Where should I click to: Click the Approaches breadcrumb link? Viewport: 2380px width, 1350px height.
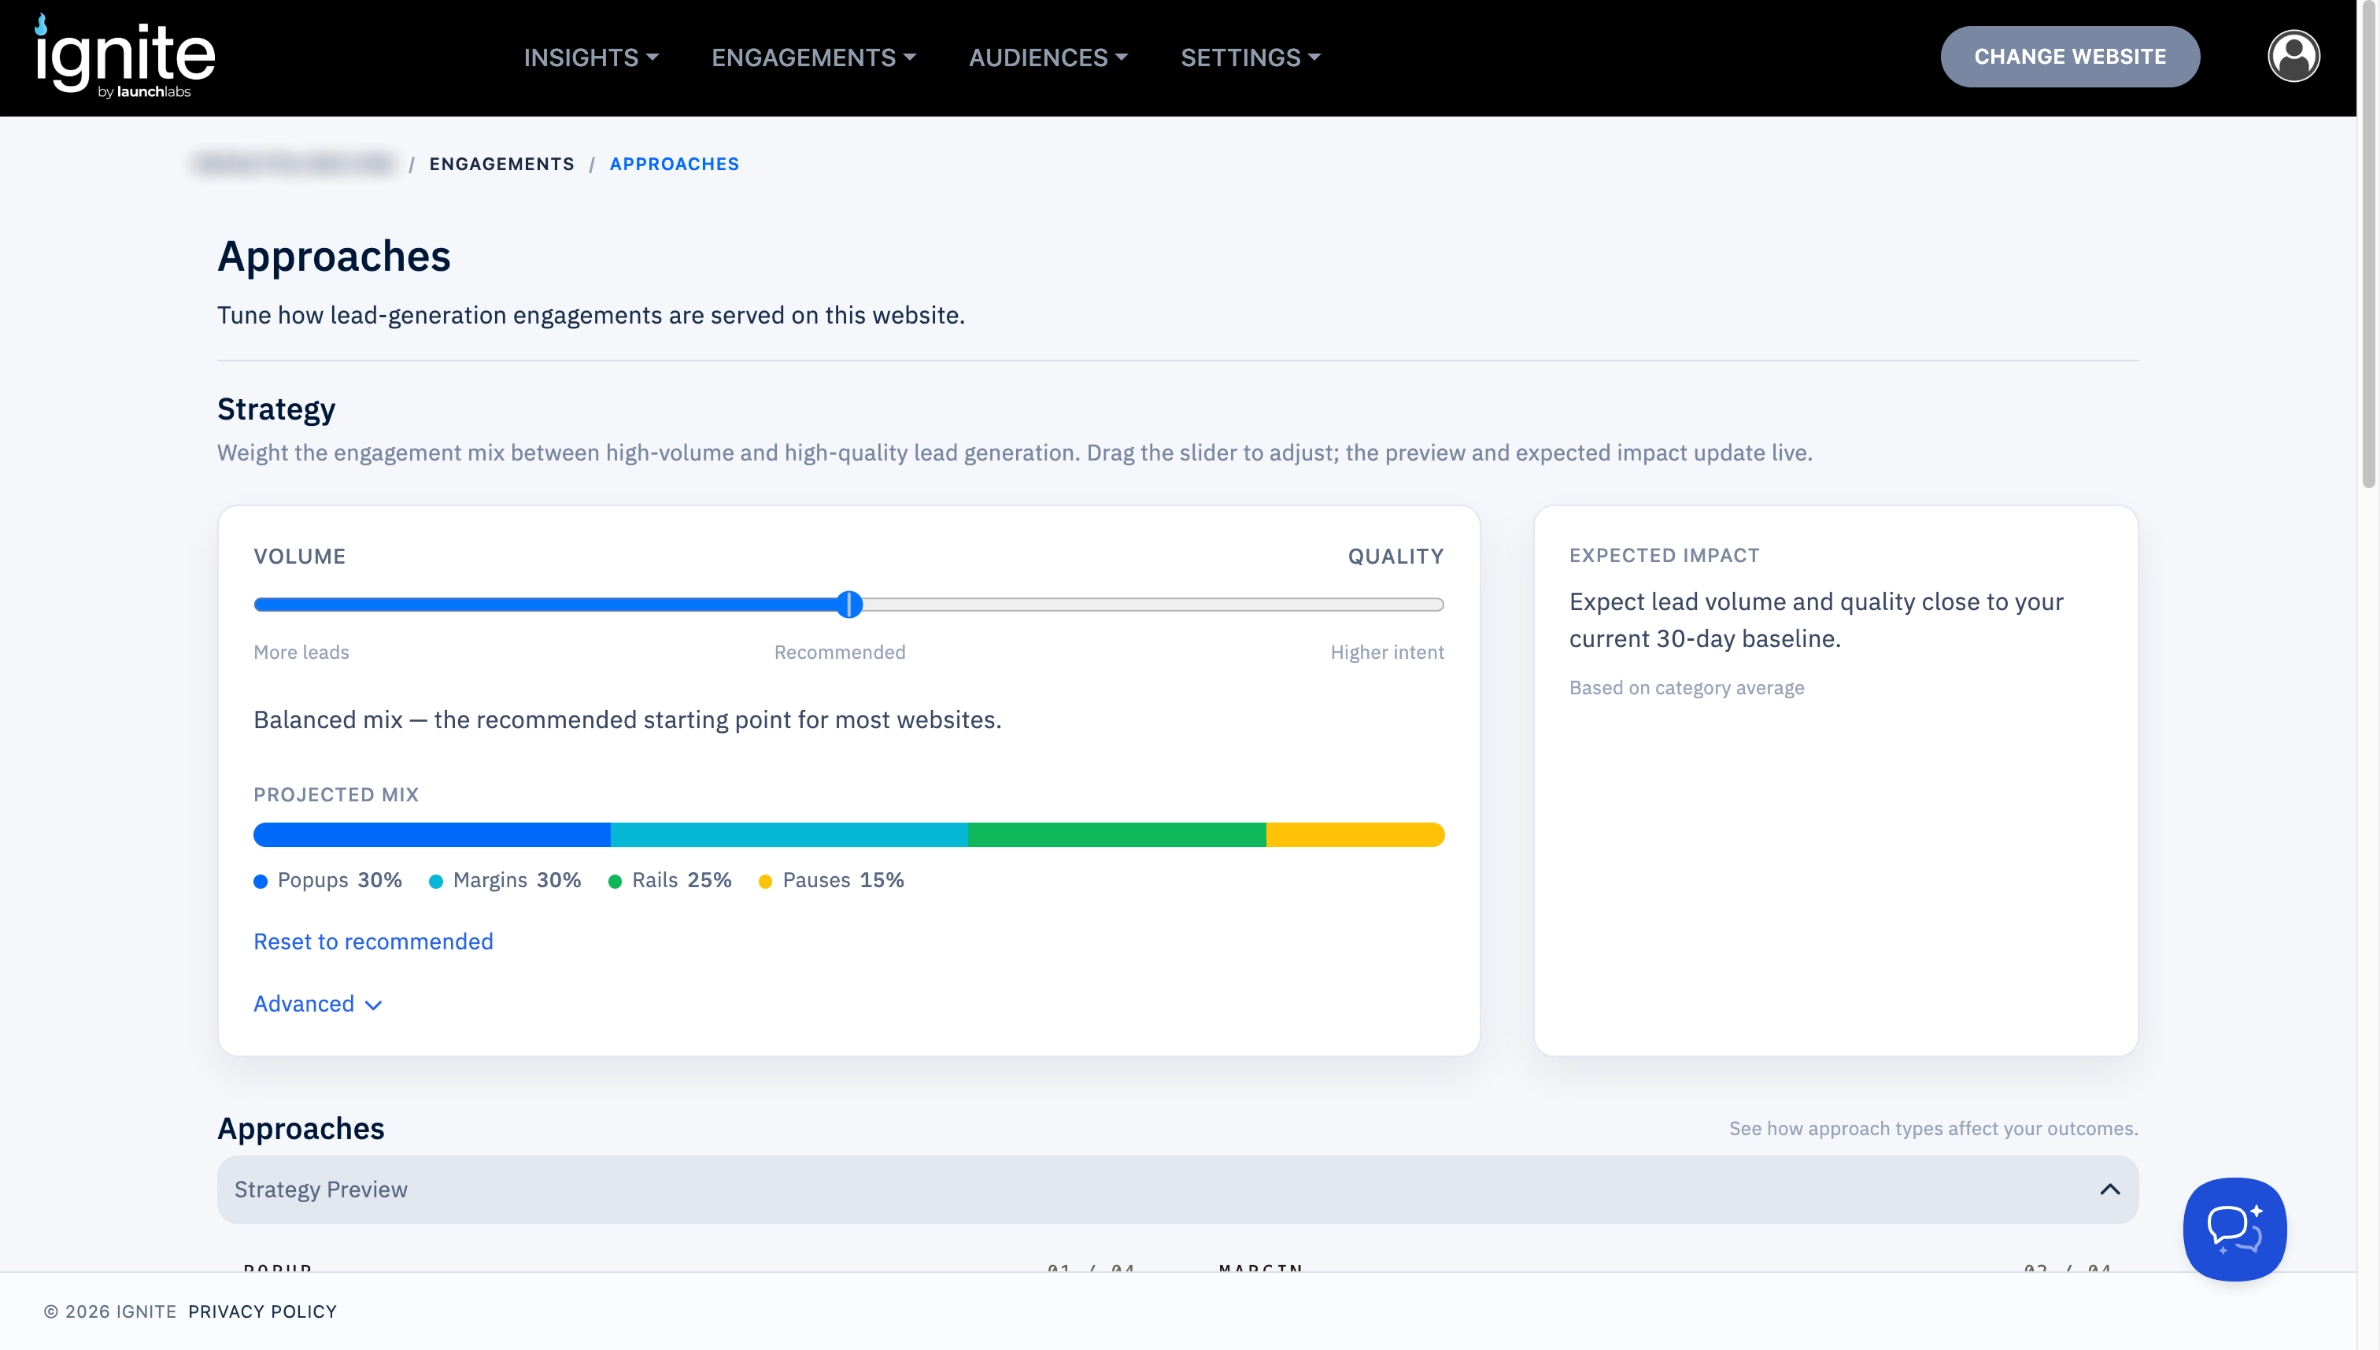point(674,163)
